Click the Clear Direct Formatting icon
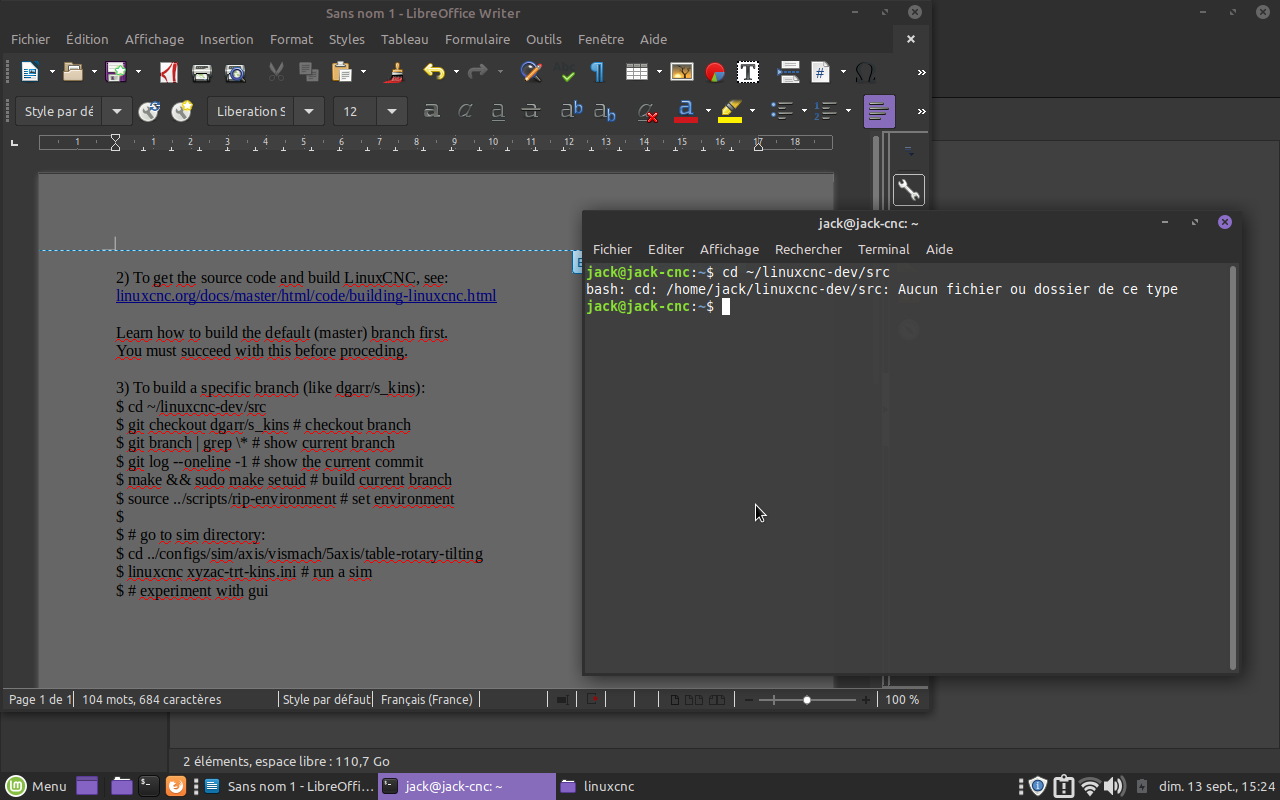The height and width of the screenshot is (800, 1280). pyautogui.click(x=647, y=111)
